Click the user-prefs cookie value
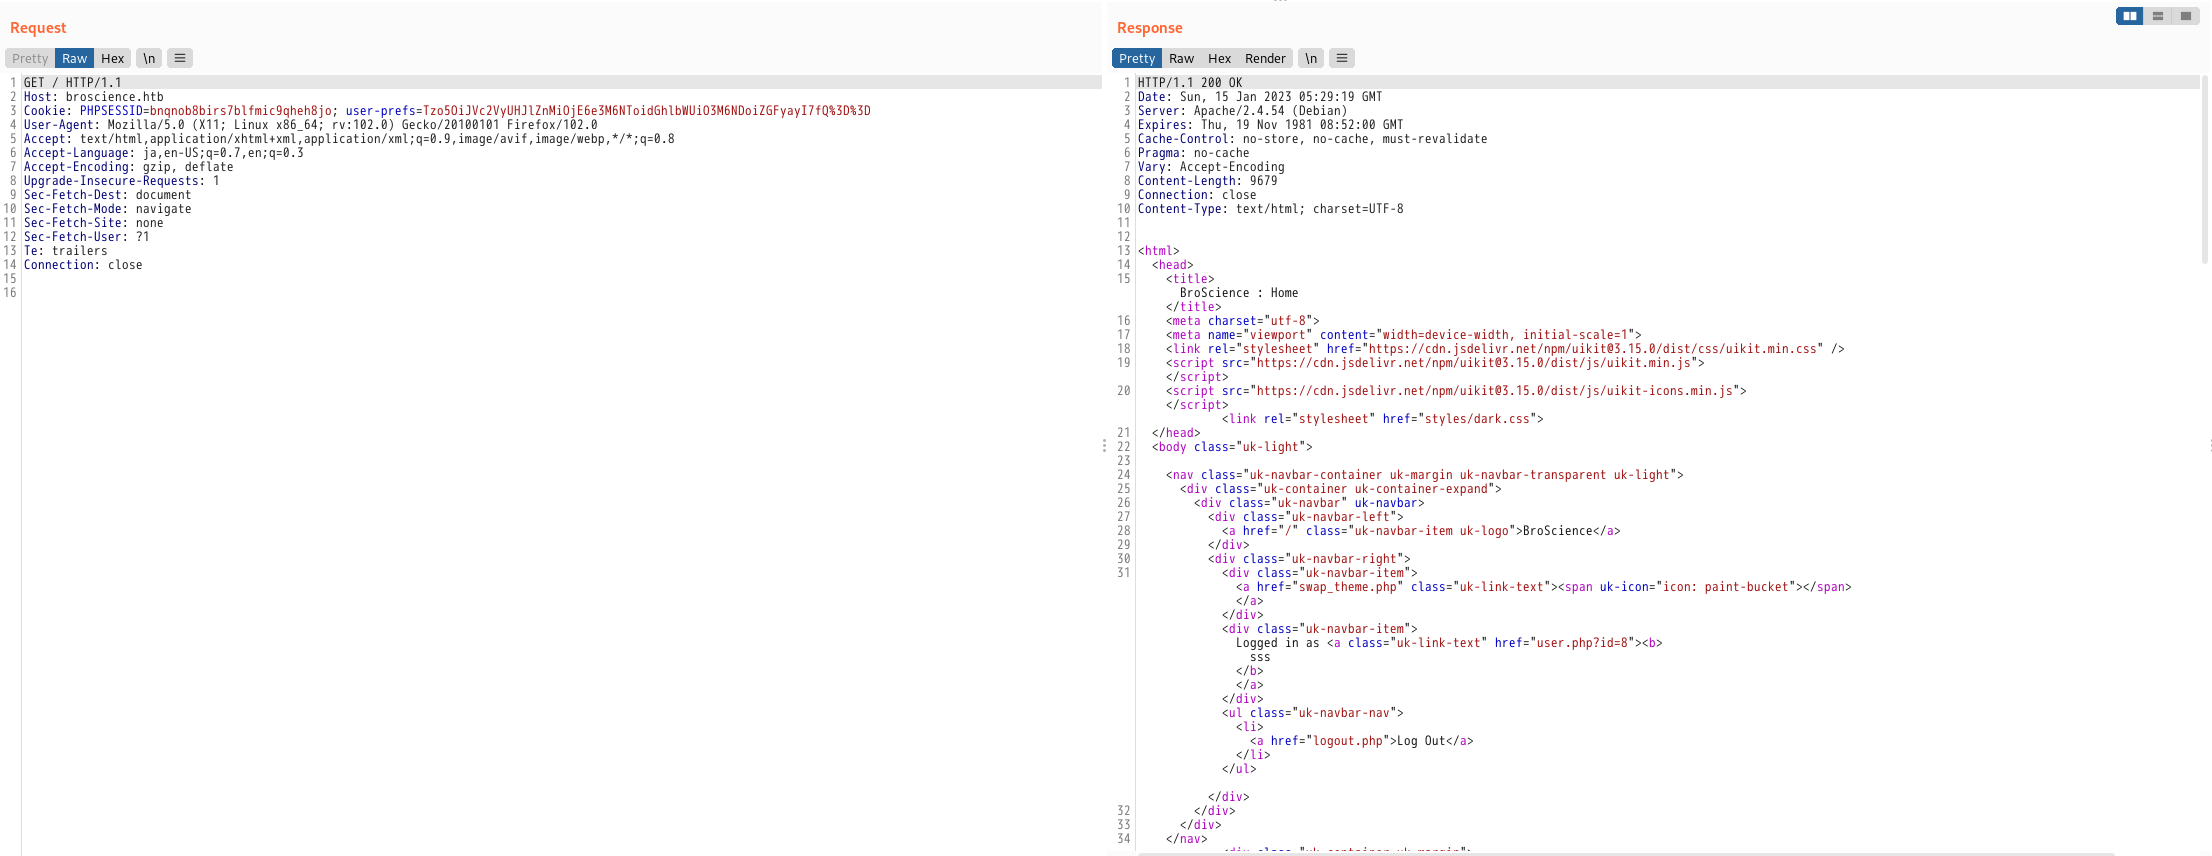The width and height of the screenshot is (2212, 856). tap(646, 111)
